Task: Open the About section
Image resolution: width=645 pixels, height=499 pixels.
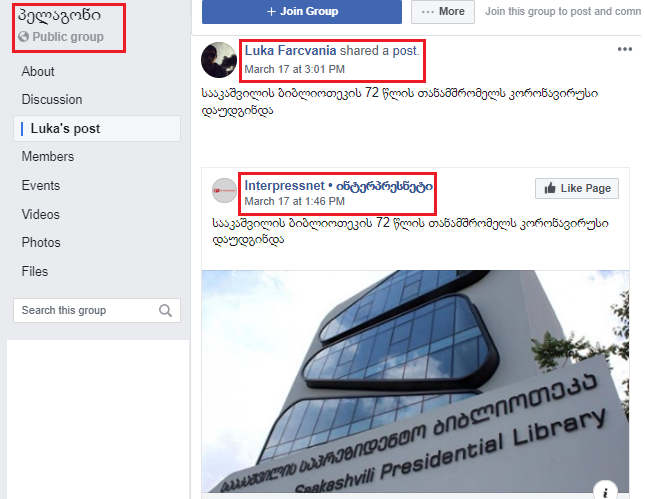Action: coord(38,72)
